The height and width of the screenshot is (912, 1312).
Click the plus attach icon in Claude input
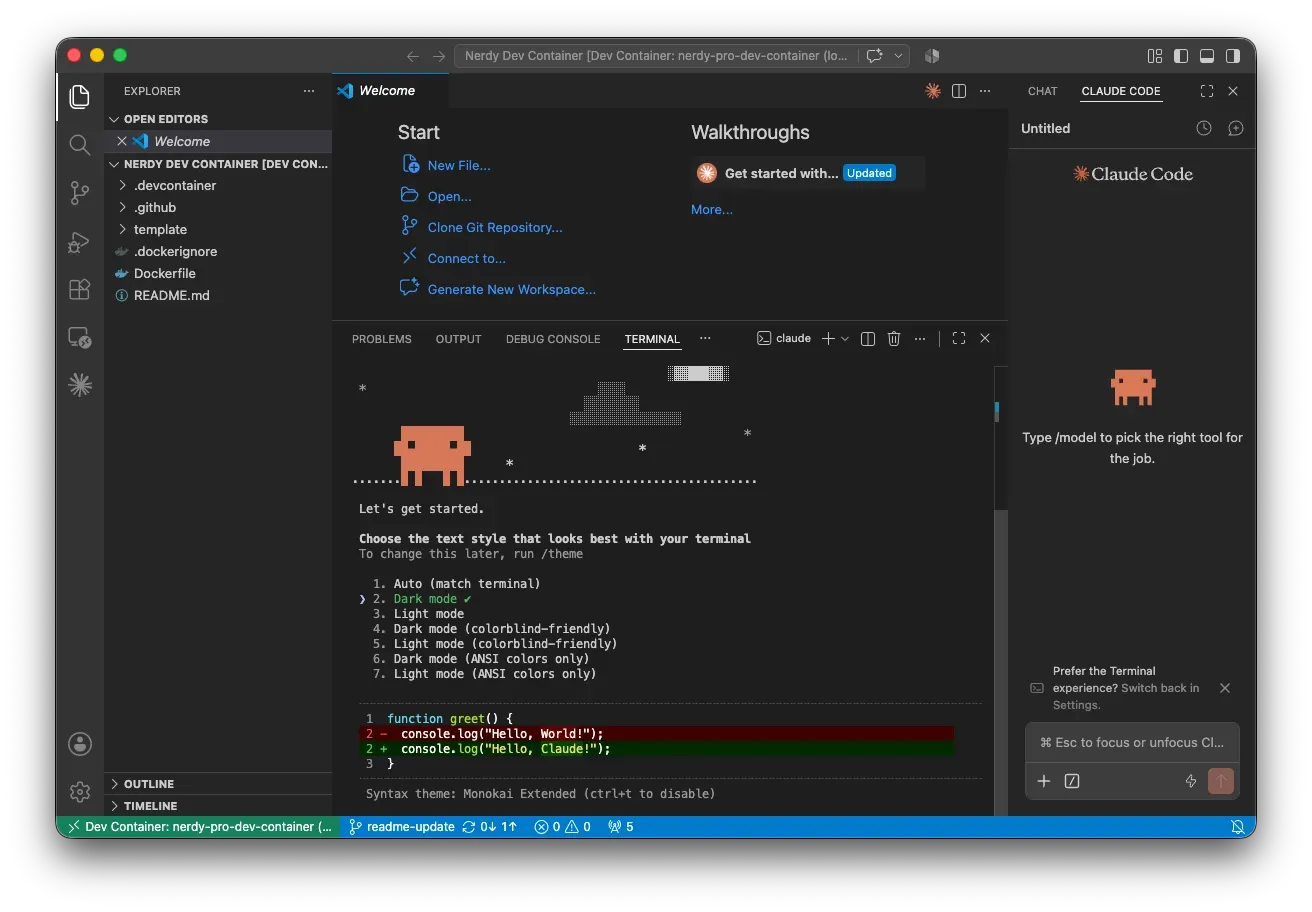coord(1044,781)
